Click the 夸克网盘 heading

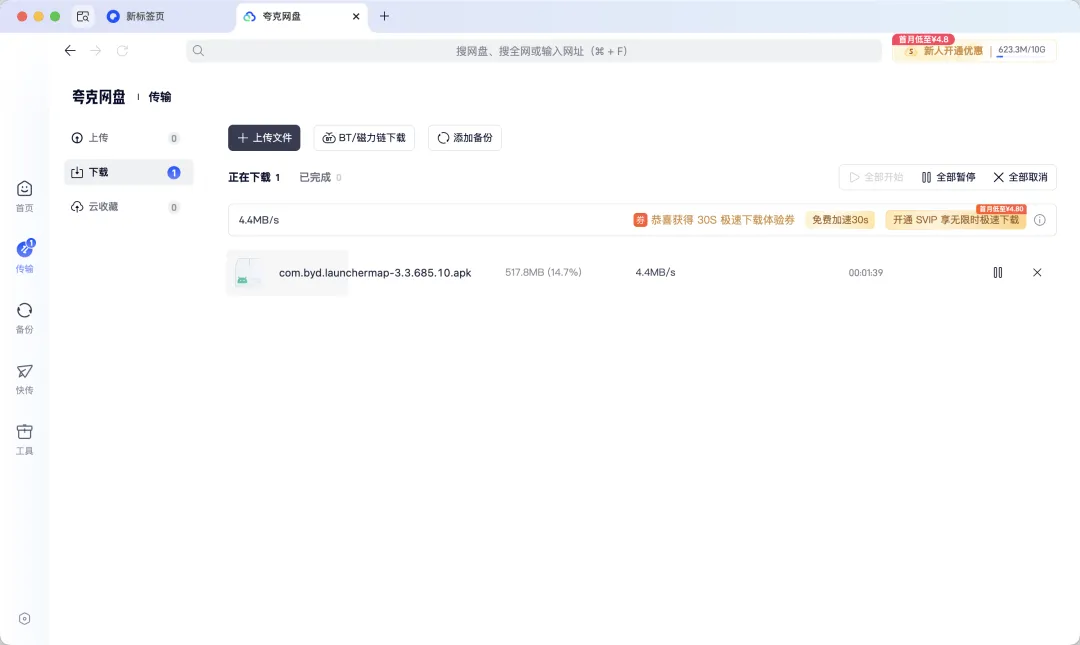click(98, 97)
